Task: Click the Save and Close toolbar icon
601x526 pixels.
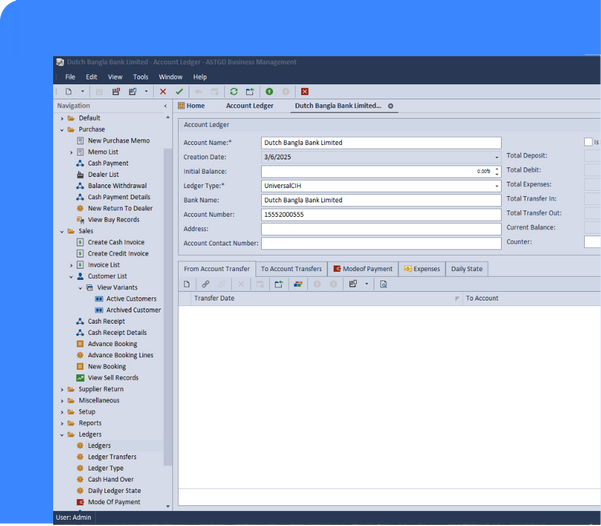Action: click(116, 92)
